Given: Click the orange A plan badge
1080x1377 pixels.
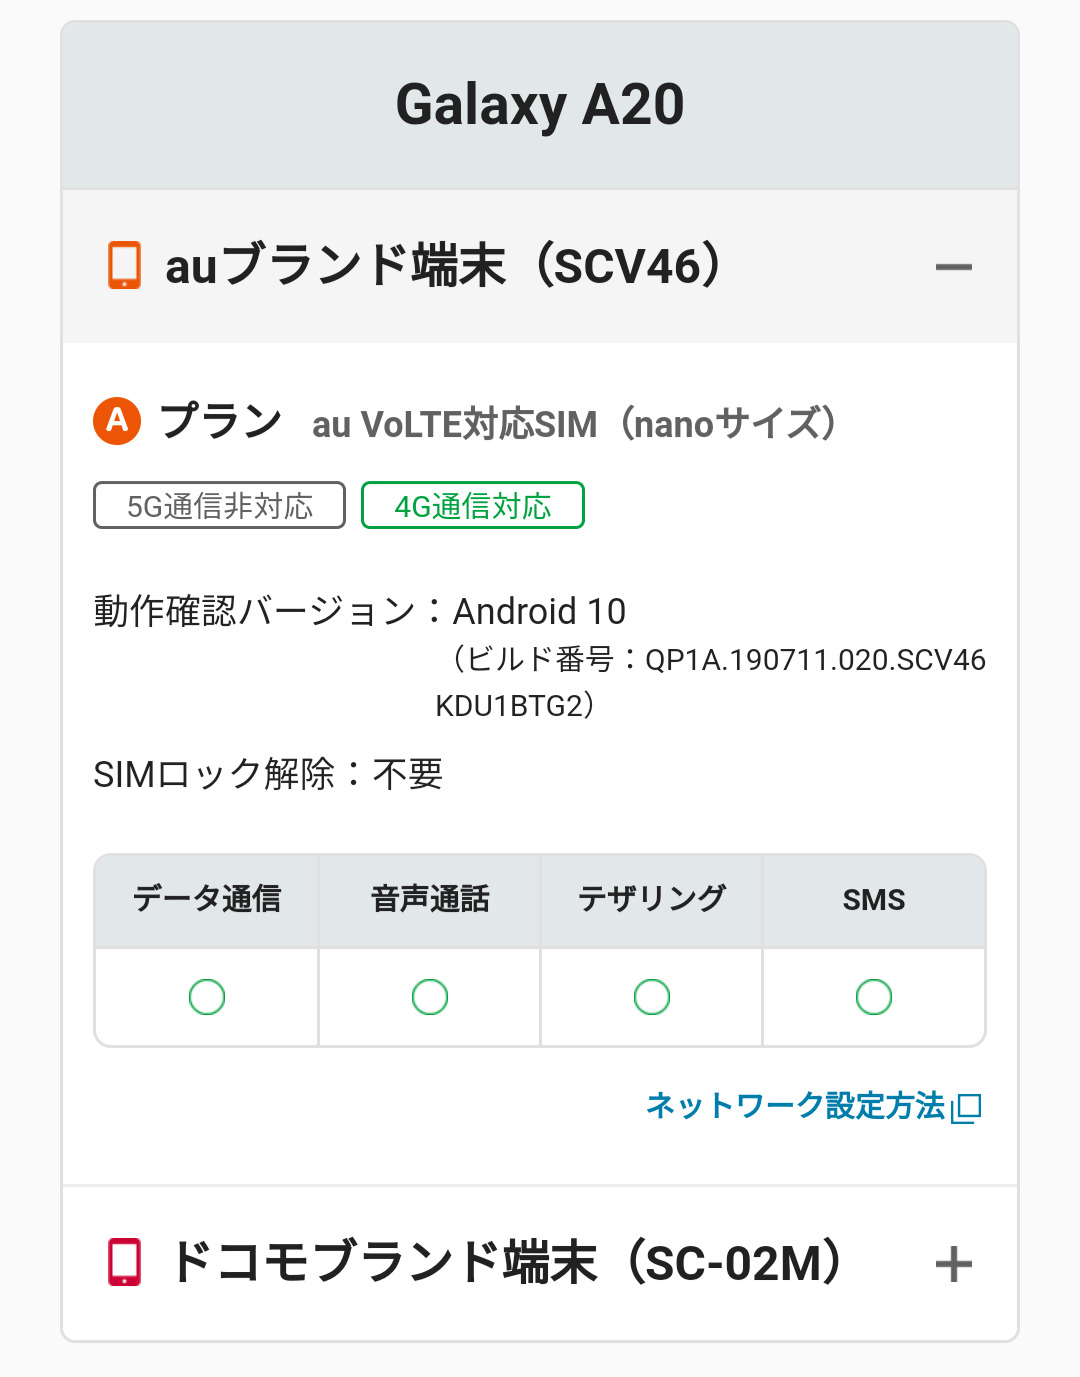Looking at the screenshot, I should [x=117, y=421].
